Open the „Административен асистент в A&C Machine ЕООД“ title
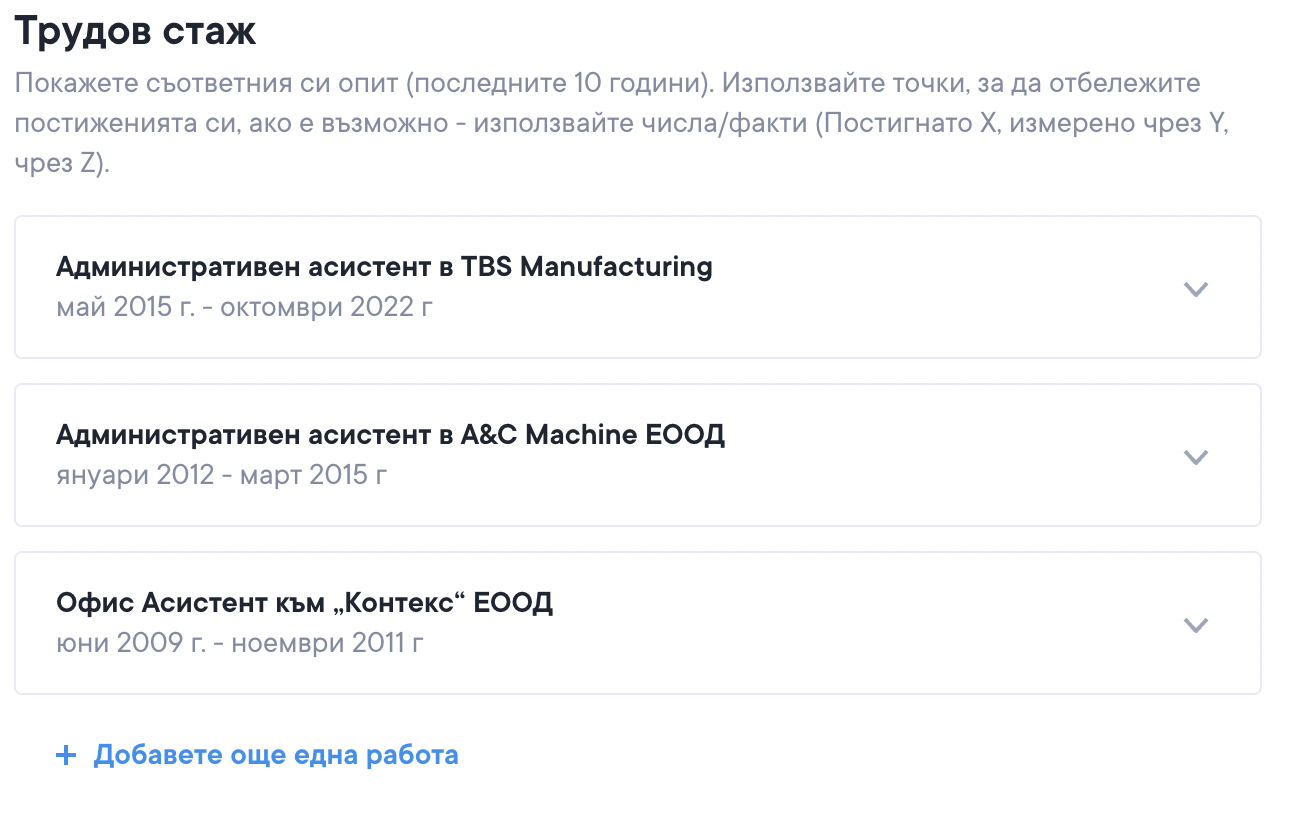 click(390, 436)
